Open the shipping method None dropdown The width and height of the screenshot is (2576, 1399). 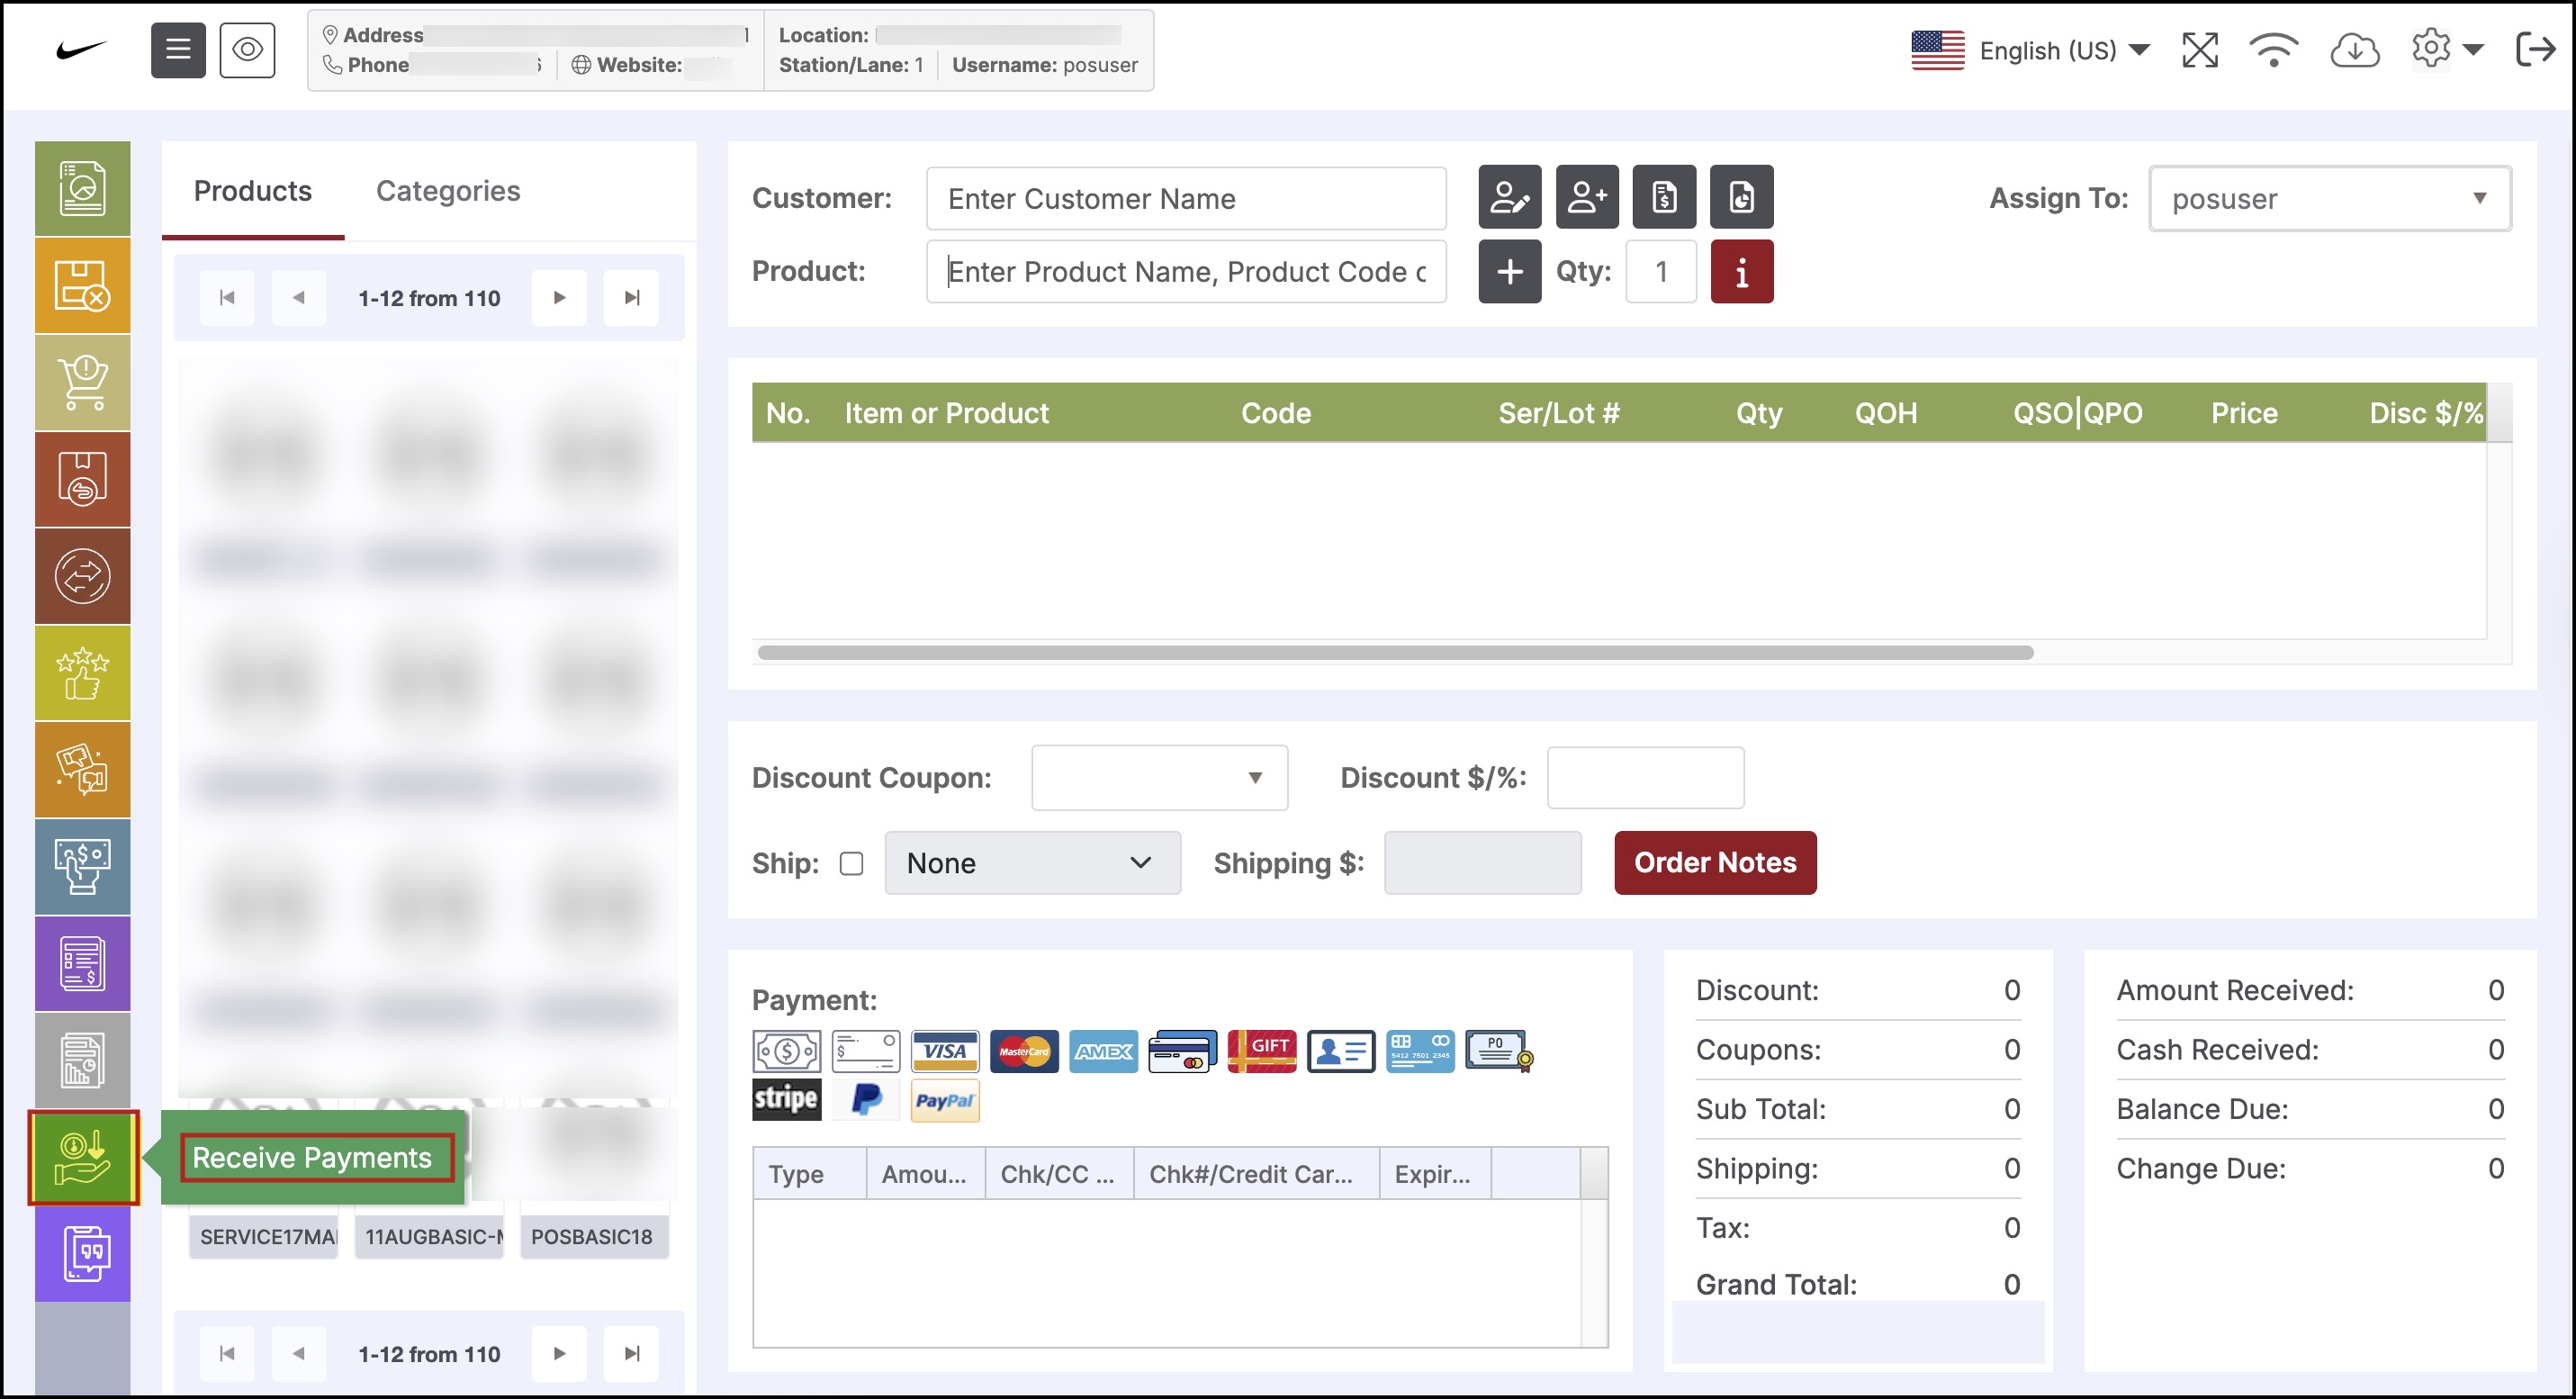coord(1032,863)
